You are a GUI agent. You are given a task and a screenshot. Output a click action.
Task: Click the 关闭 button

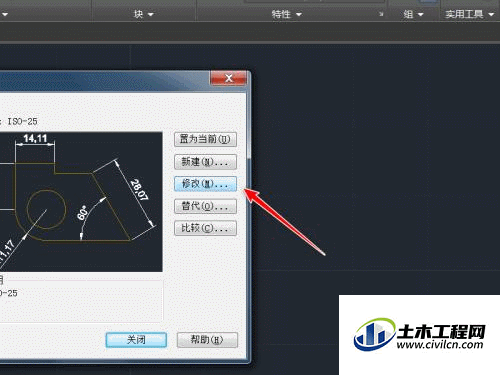click(136, 340)
